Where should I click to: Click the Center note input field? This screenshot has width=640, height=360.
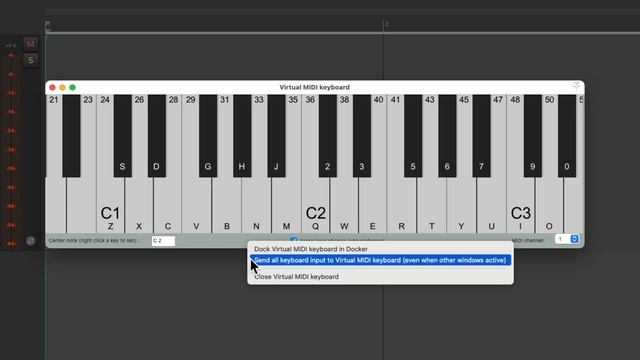(x=163, y=240)
